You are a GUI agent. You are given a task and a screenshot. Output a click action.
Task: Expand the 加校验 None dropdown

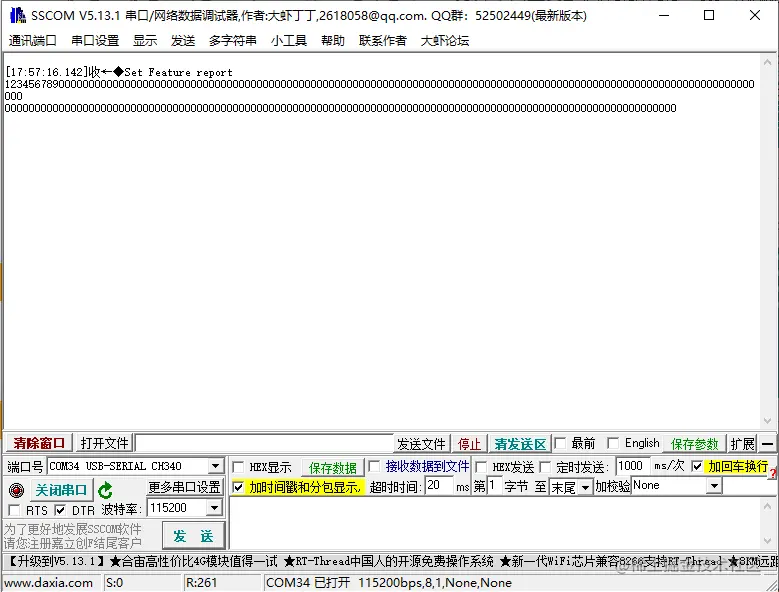tap(714, 486)
